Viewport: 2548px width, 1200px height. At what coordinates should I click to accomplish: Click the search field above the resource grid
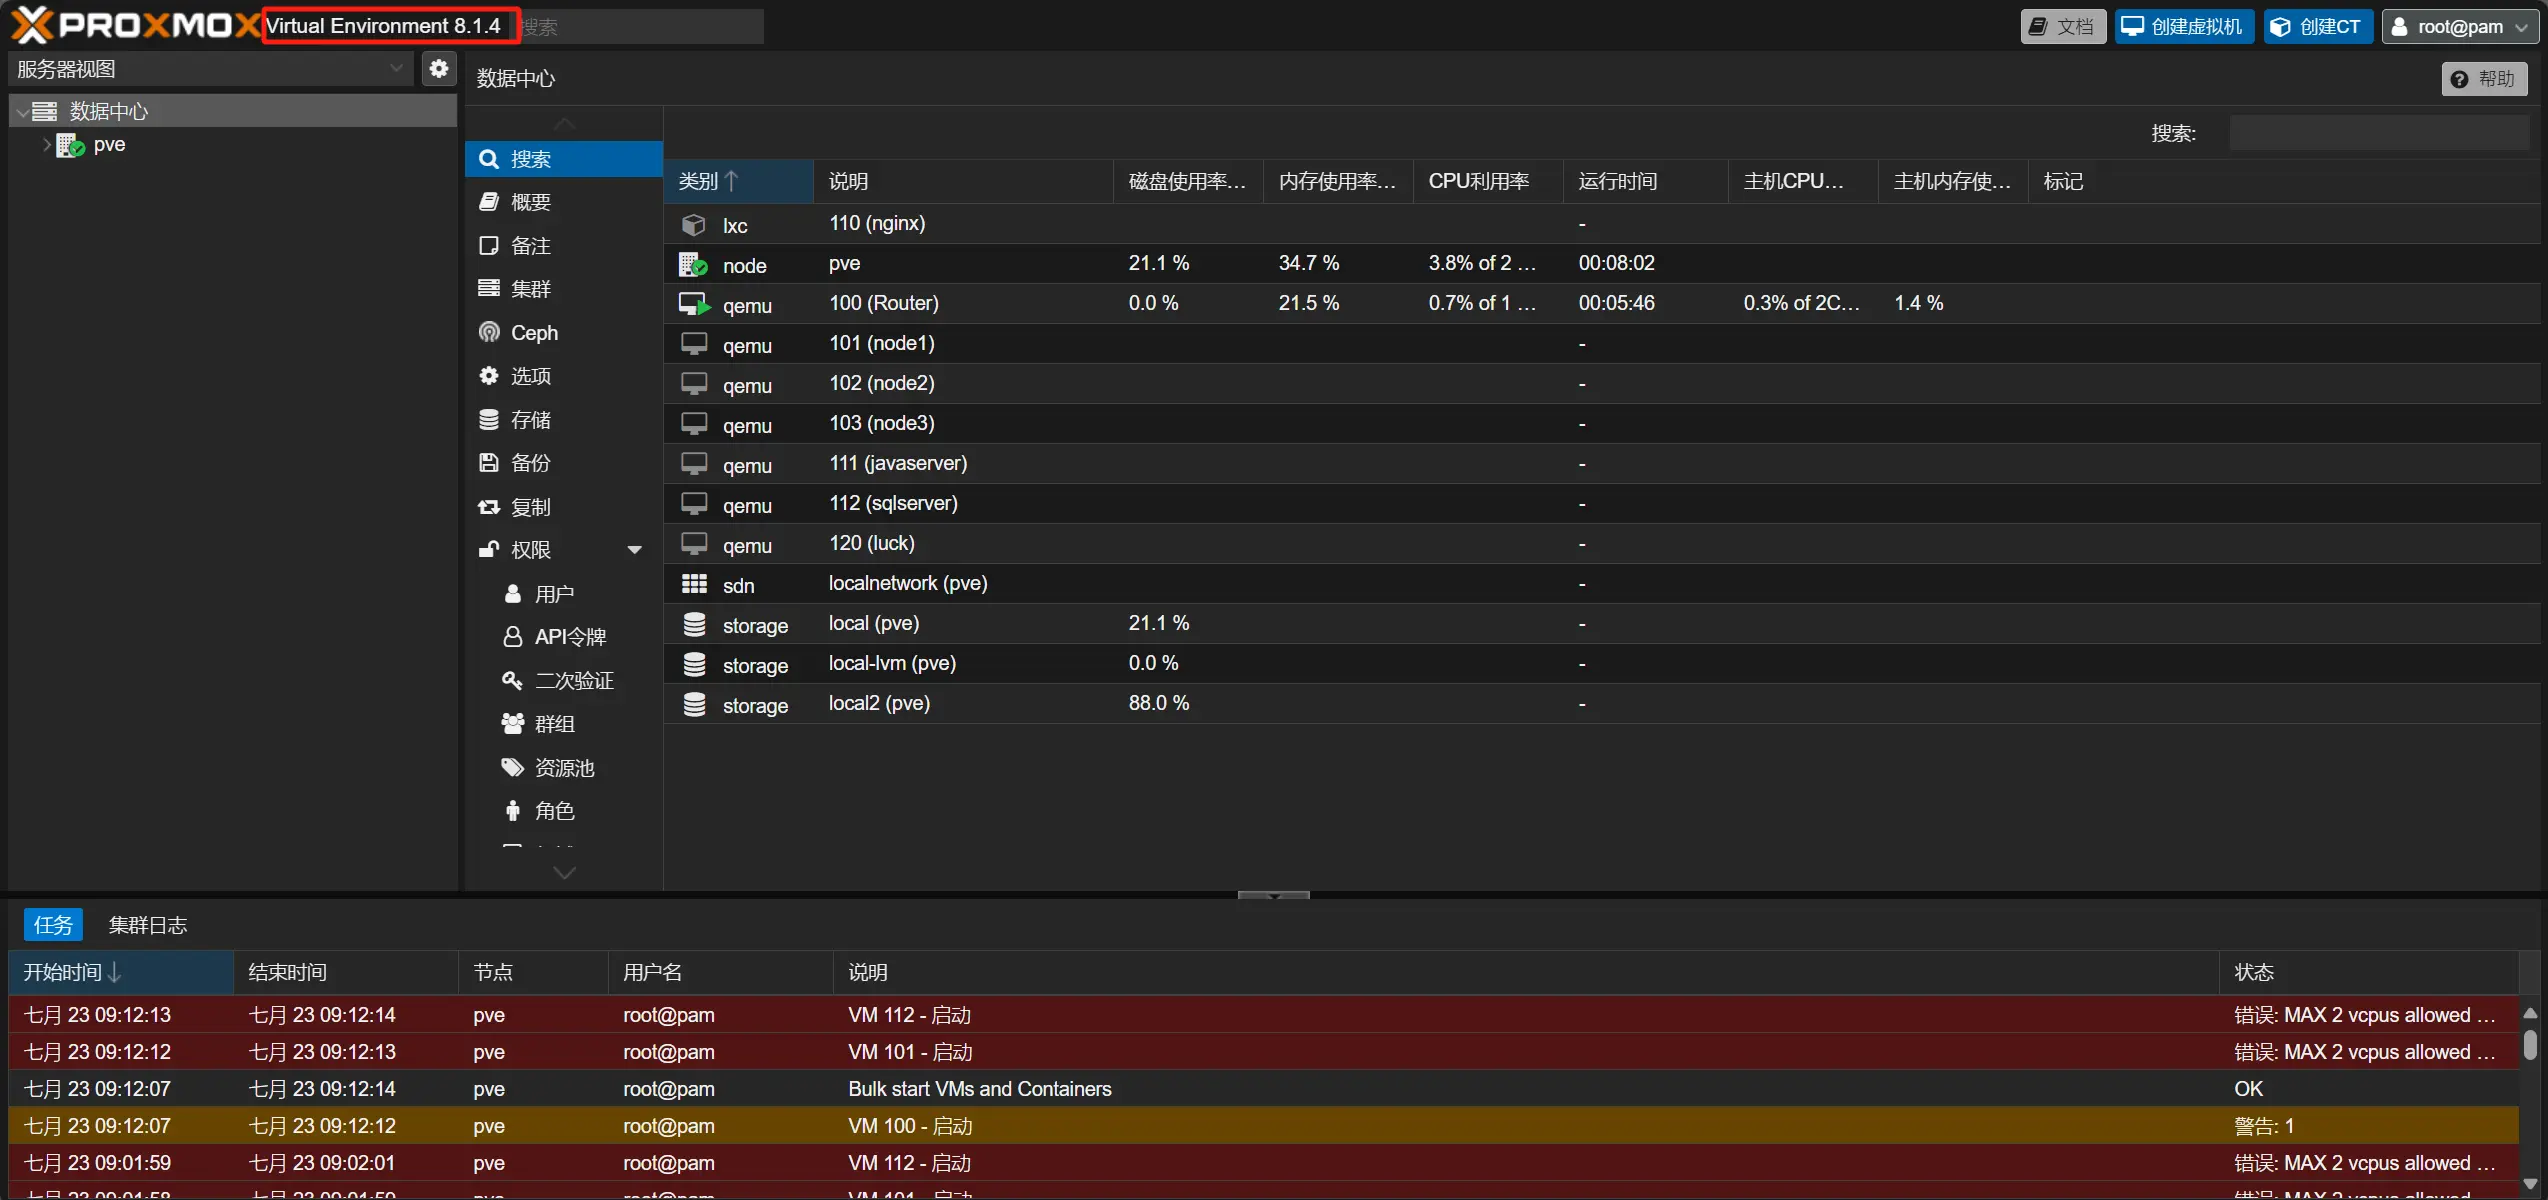[x=2378, y=133]
